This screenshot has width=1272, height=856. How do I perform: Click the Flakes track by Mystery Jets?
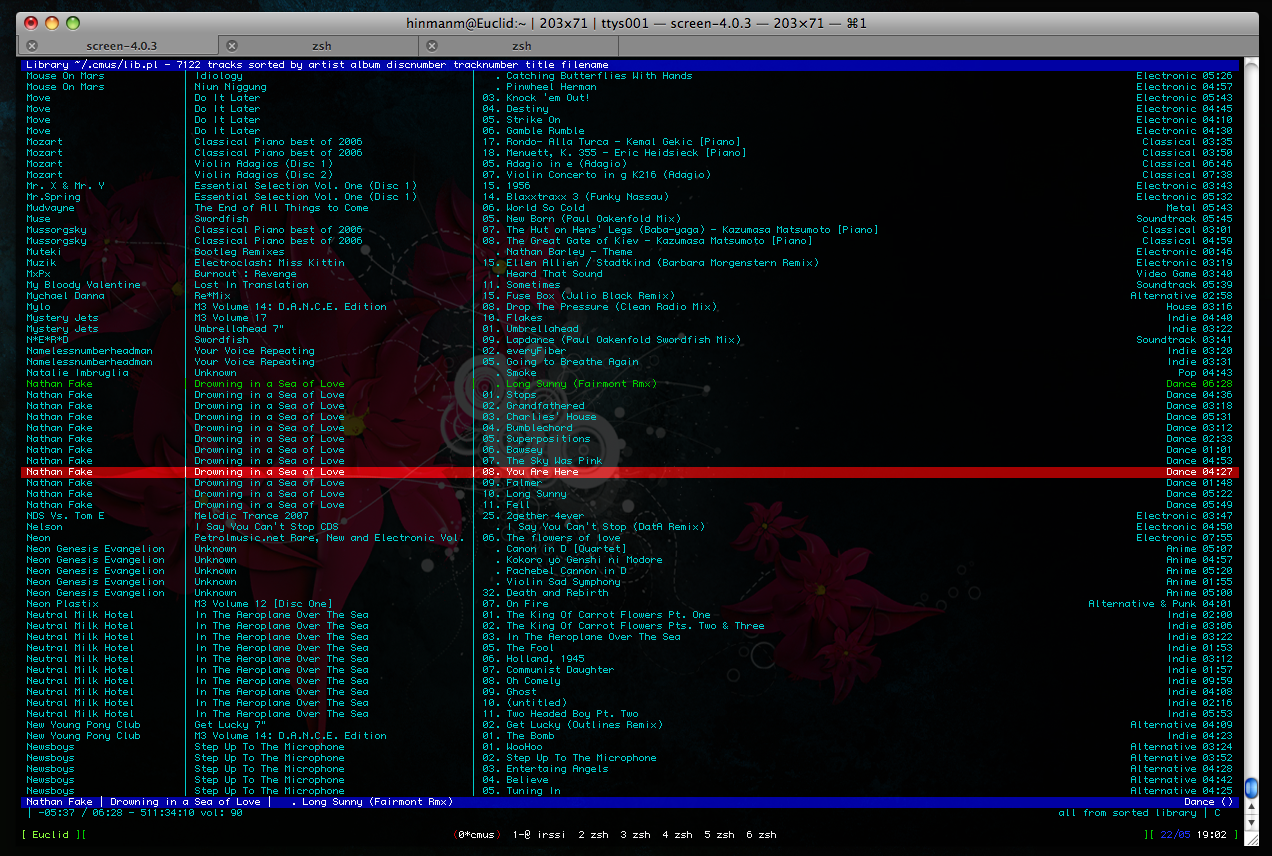coord(524,318)
